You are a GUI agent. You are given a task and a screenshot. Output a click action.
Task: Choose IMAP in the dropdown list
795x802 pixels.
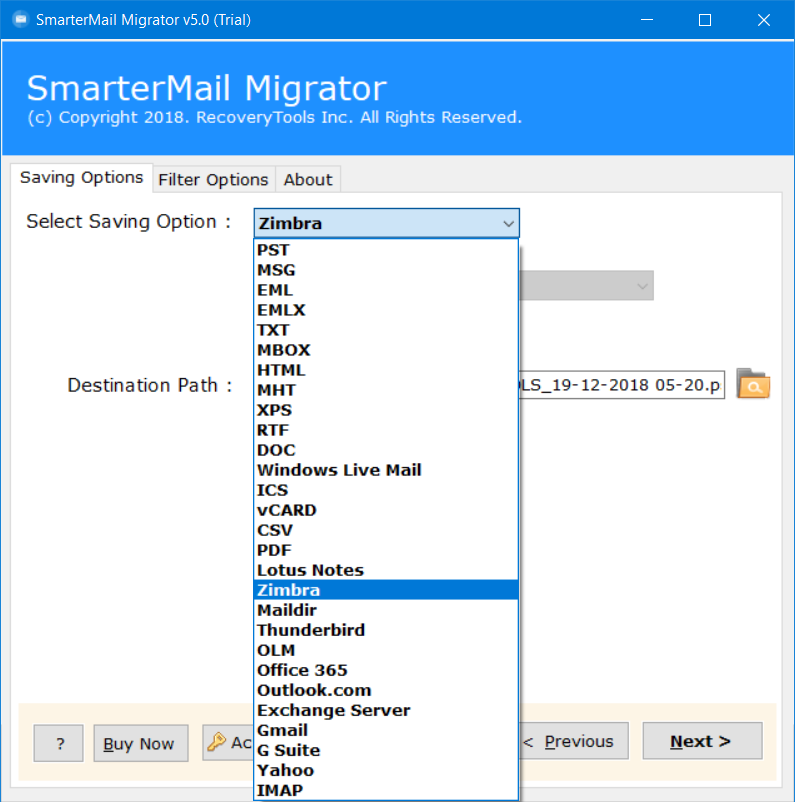[386, 790]
